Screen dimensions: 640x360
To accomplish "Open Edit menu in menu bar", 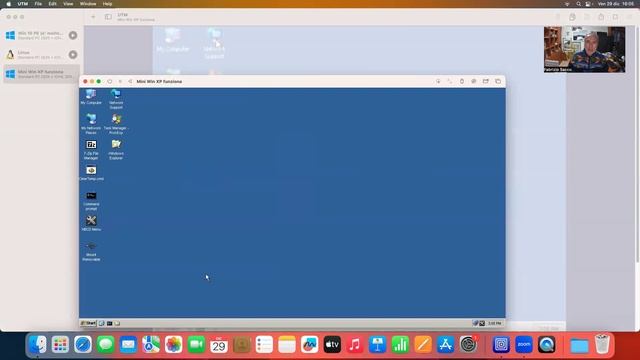I will [53, 4].
